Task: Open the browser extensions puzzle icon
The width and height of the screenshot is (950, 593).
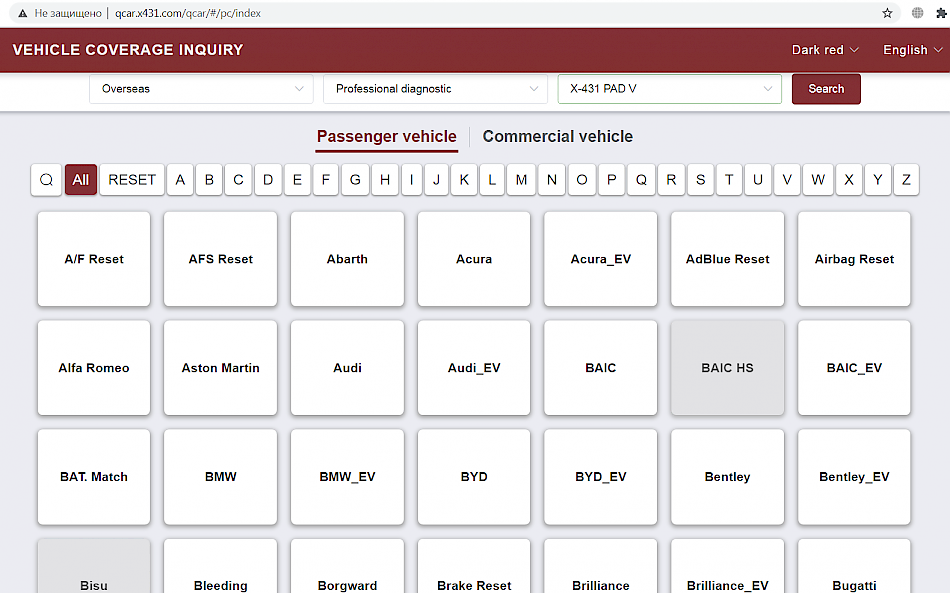Action: coord(941,13)
